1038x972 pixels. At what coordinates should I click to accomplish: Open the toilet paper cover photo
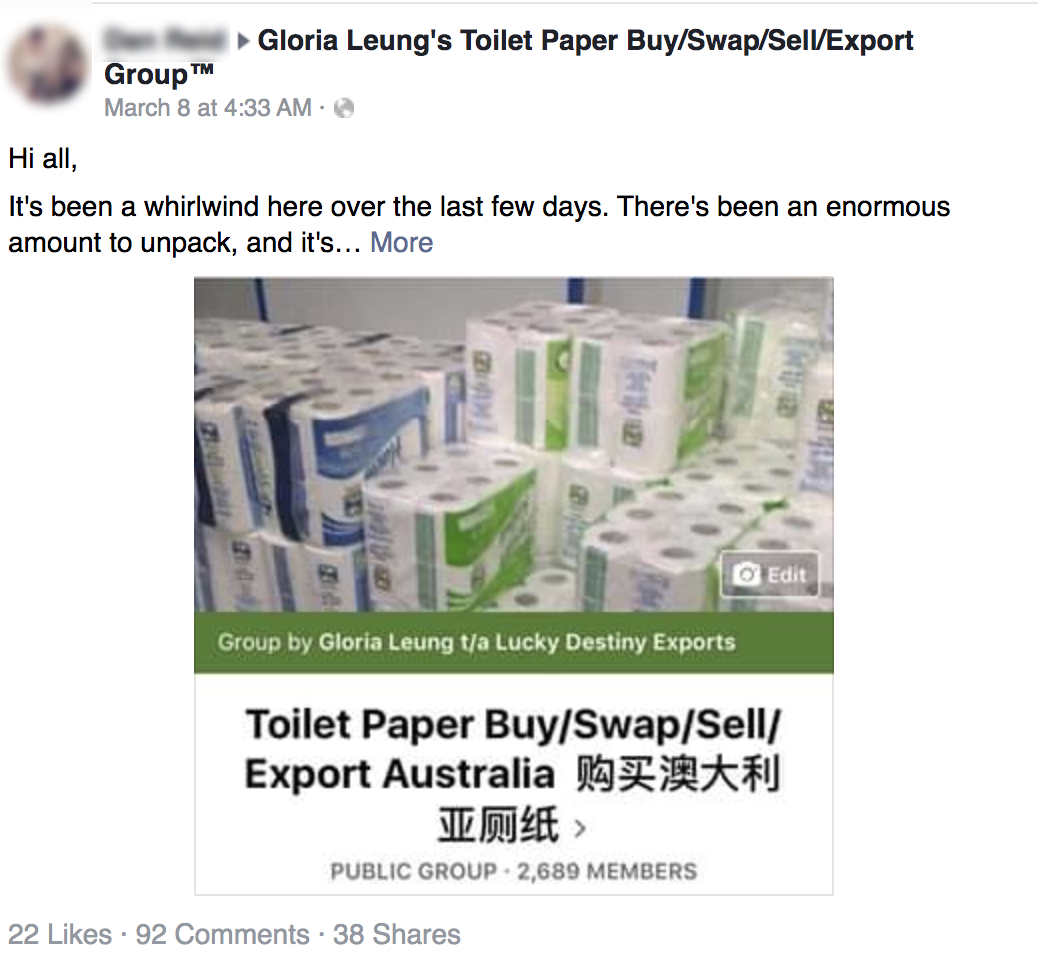pos(514,444)
